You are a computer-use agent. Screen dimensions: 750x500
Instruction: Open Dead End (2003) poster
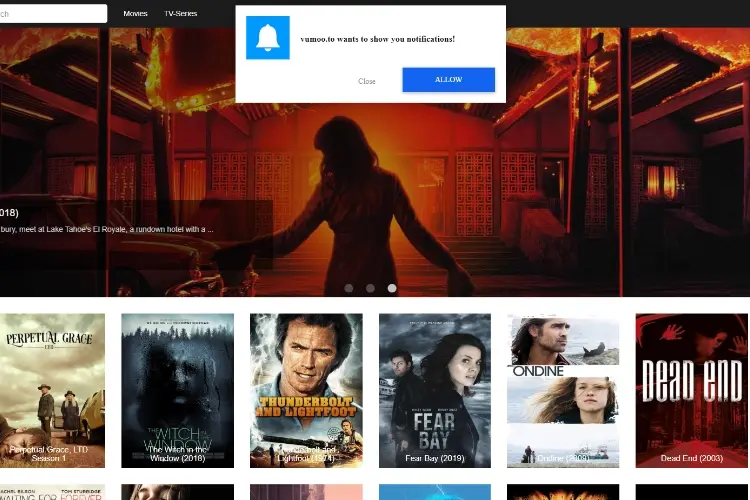tap(692, 390)
